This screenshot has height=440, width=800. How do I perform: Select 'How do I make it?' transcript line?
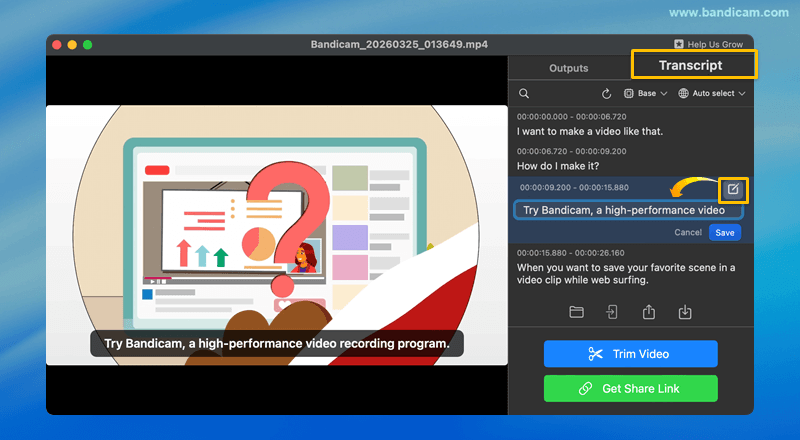click(557, 166)
